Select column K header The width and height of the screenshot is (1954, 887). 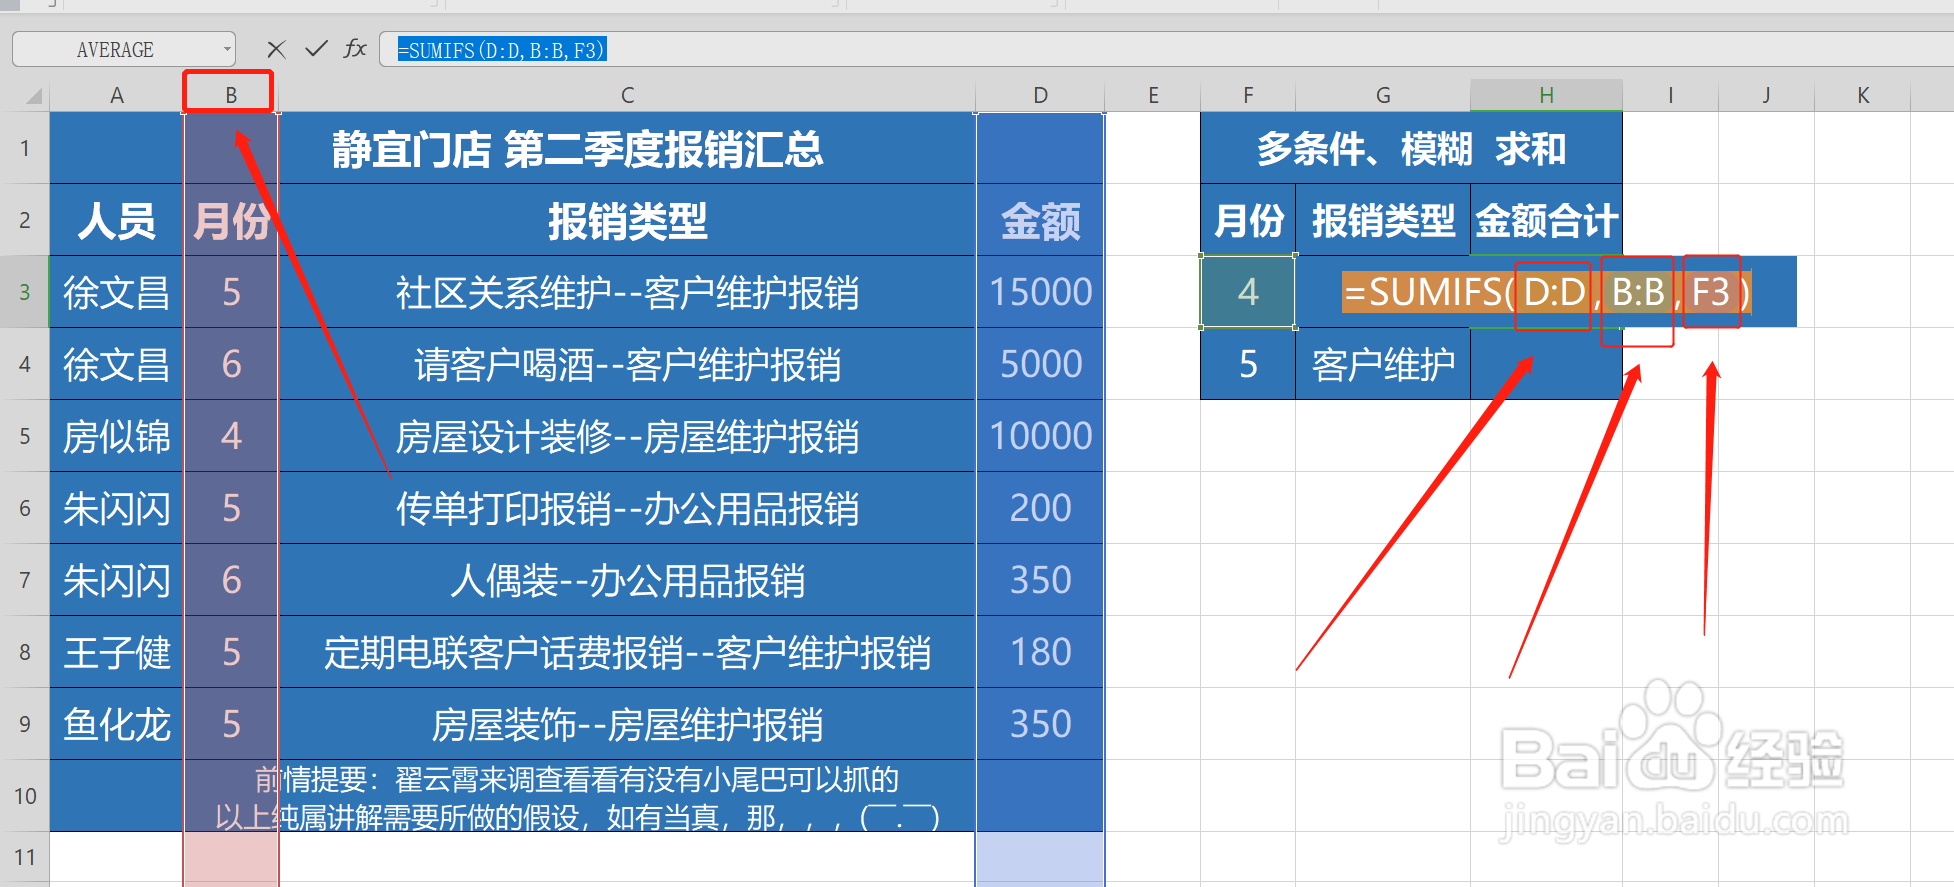tap(1863, 95)
